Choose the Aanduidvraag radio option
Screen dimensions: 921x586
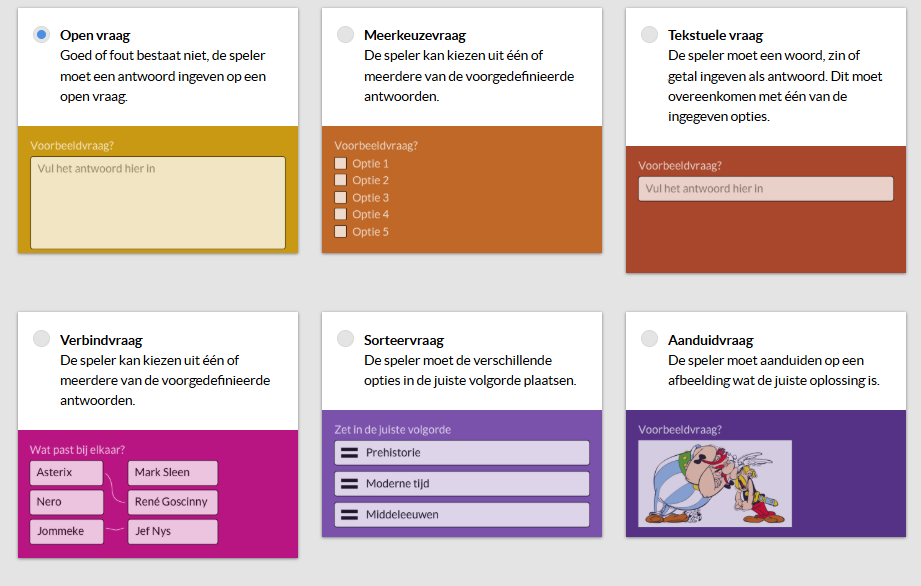[649, 339]
